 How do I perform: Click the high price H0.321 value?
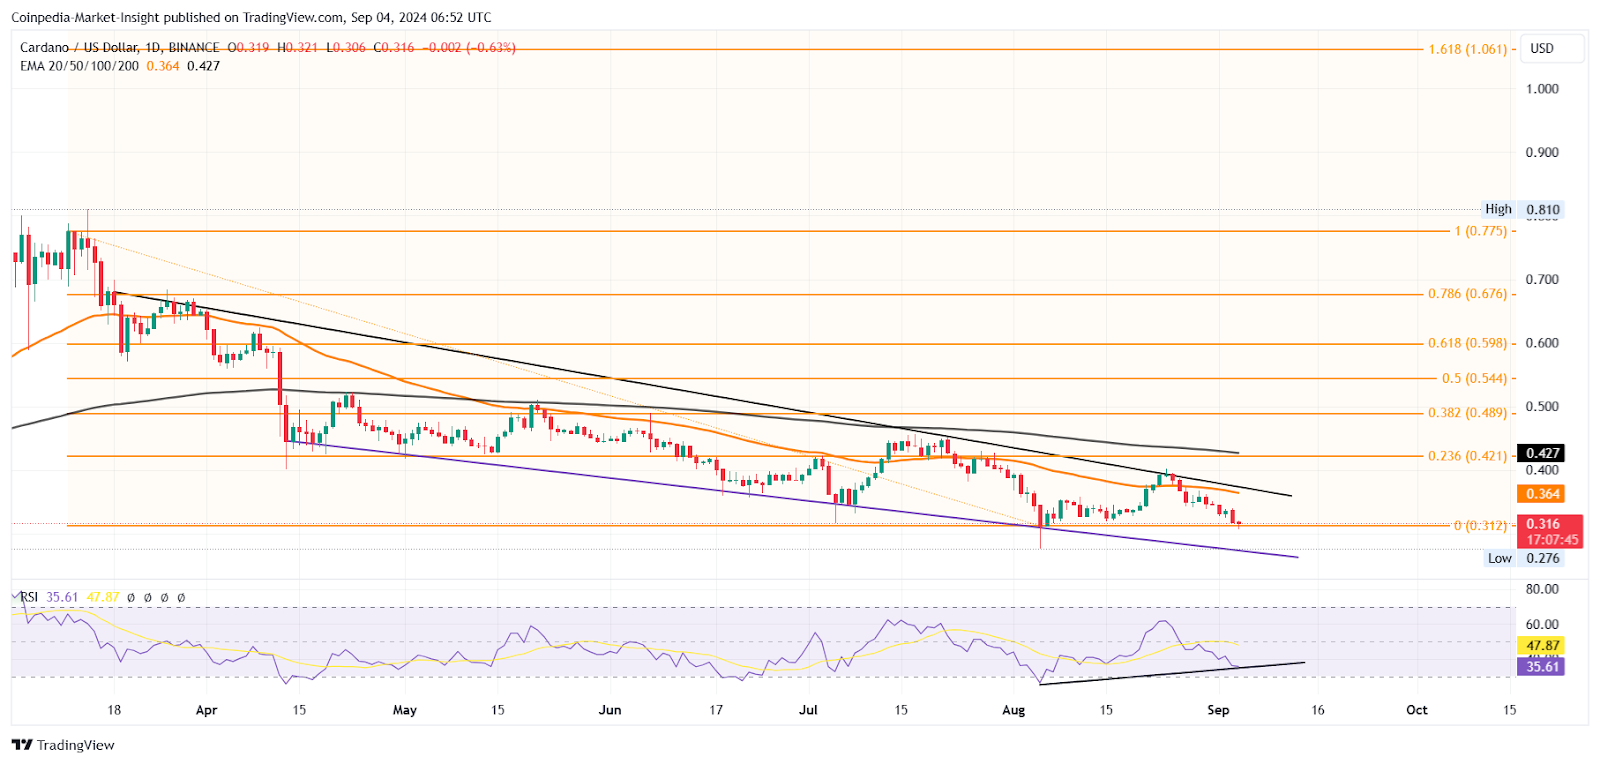[x=297, y=48]
